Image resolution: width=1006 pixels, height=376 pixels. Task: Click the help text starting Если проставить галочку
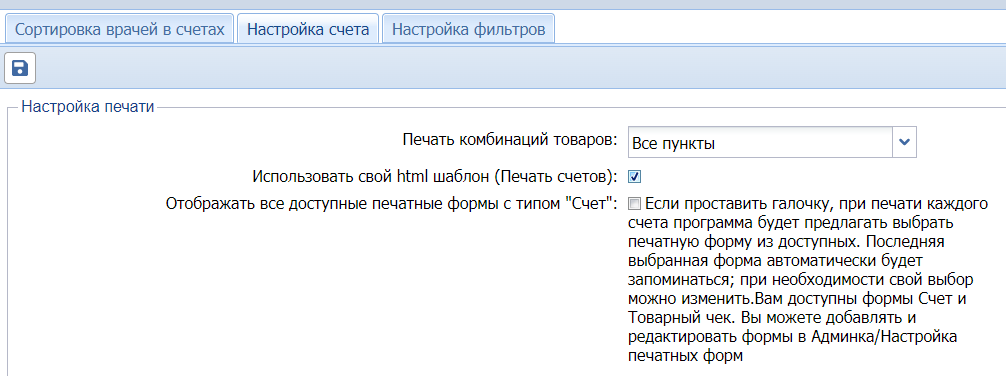(806, 280)
